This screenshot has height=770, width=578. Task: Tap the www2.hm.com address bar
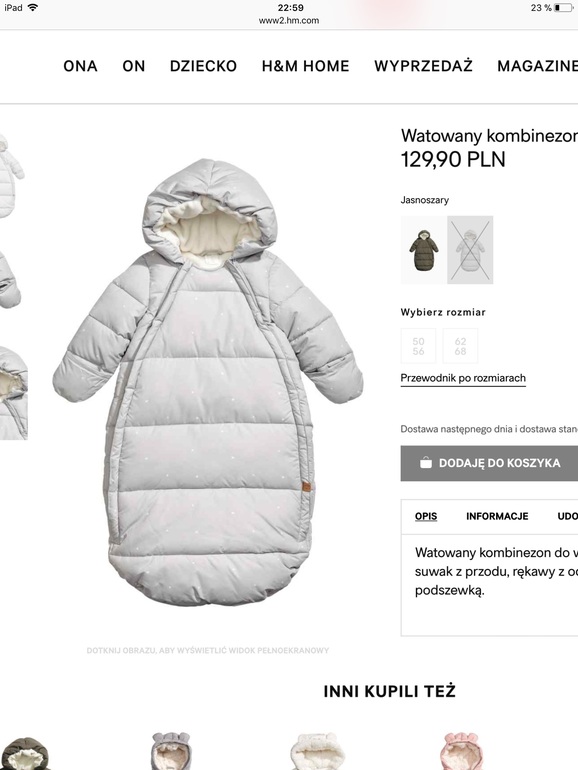point(289,21)
